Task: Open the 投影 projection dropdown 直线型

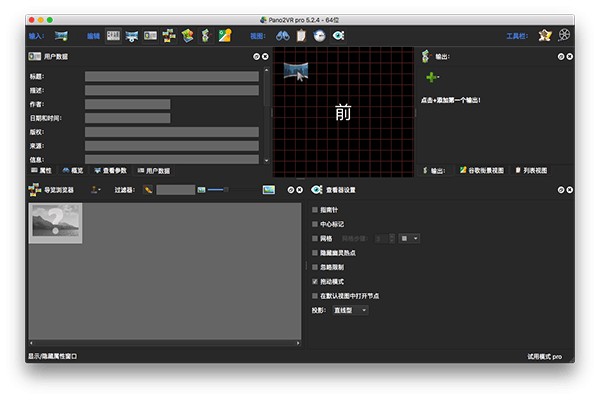Action: coord(350,311)
